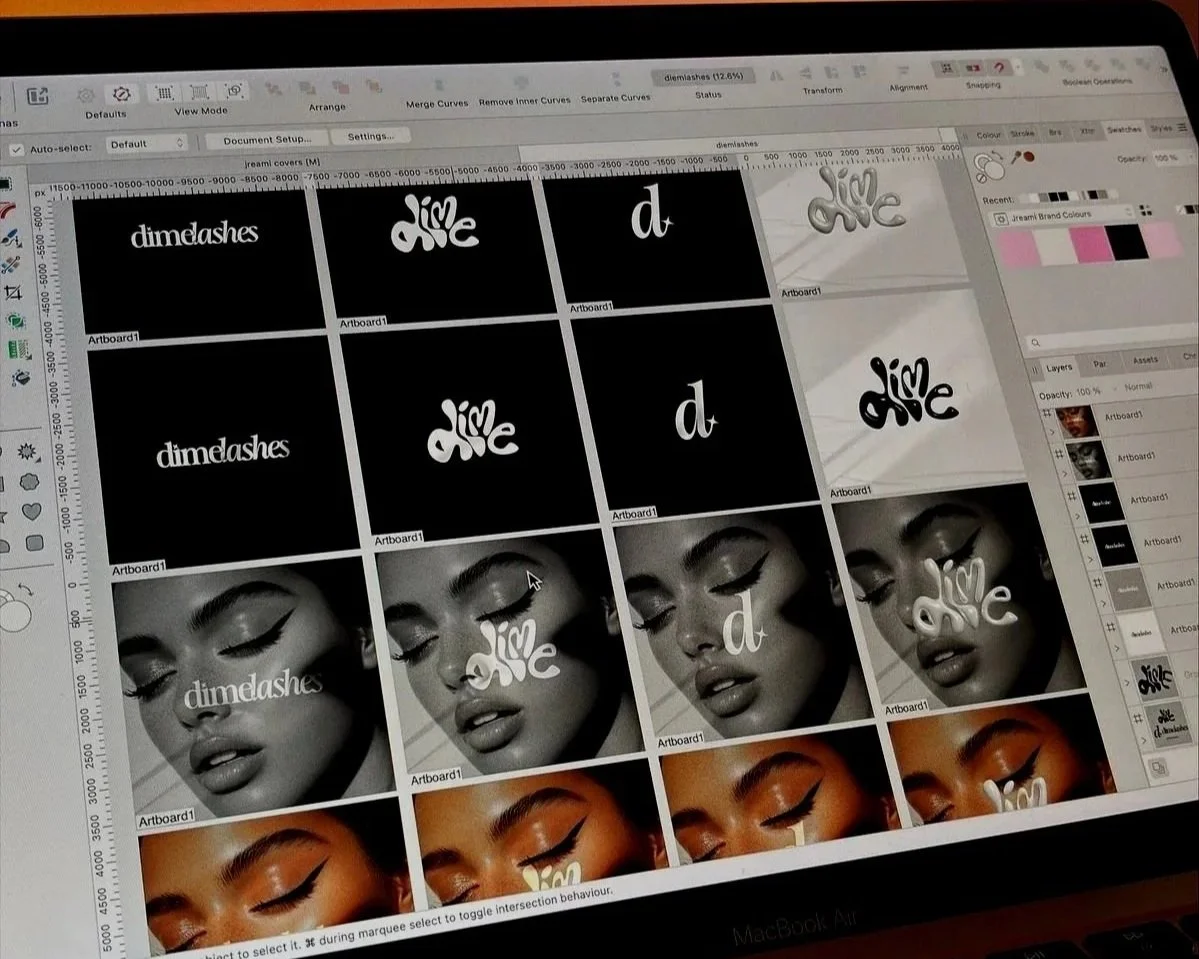
Task: Open Document Setup
Action: [267, 140]
